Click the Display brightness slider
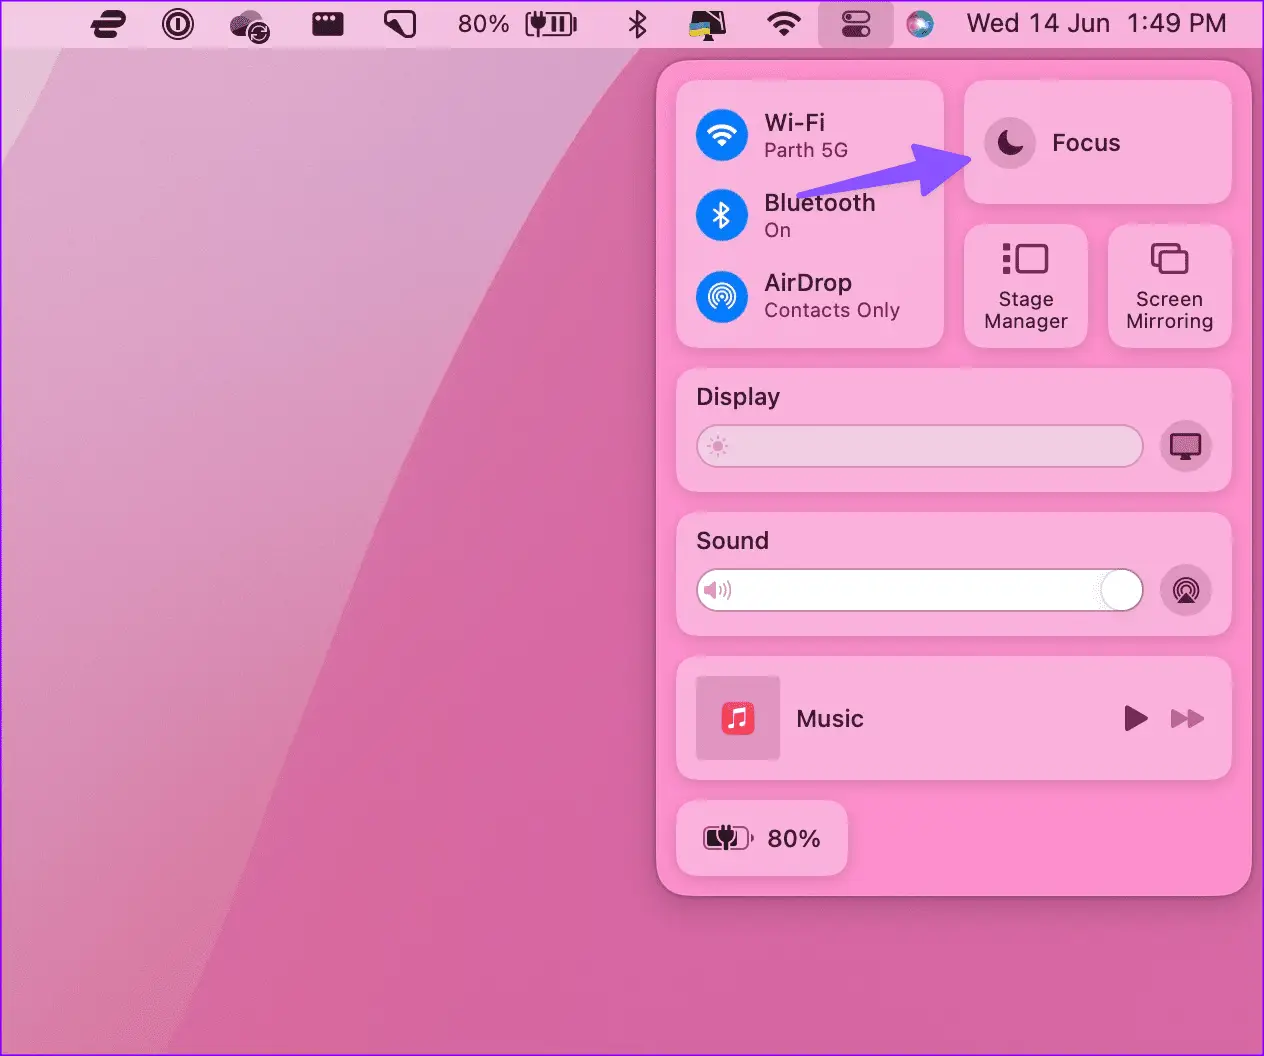1264x1056 pixels. point(920,446)
